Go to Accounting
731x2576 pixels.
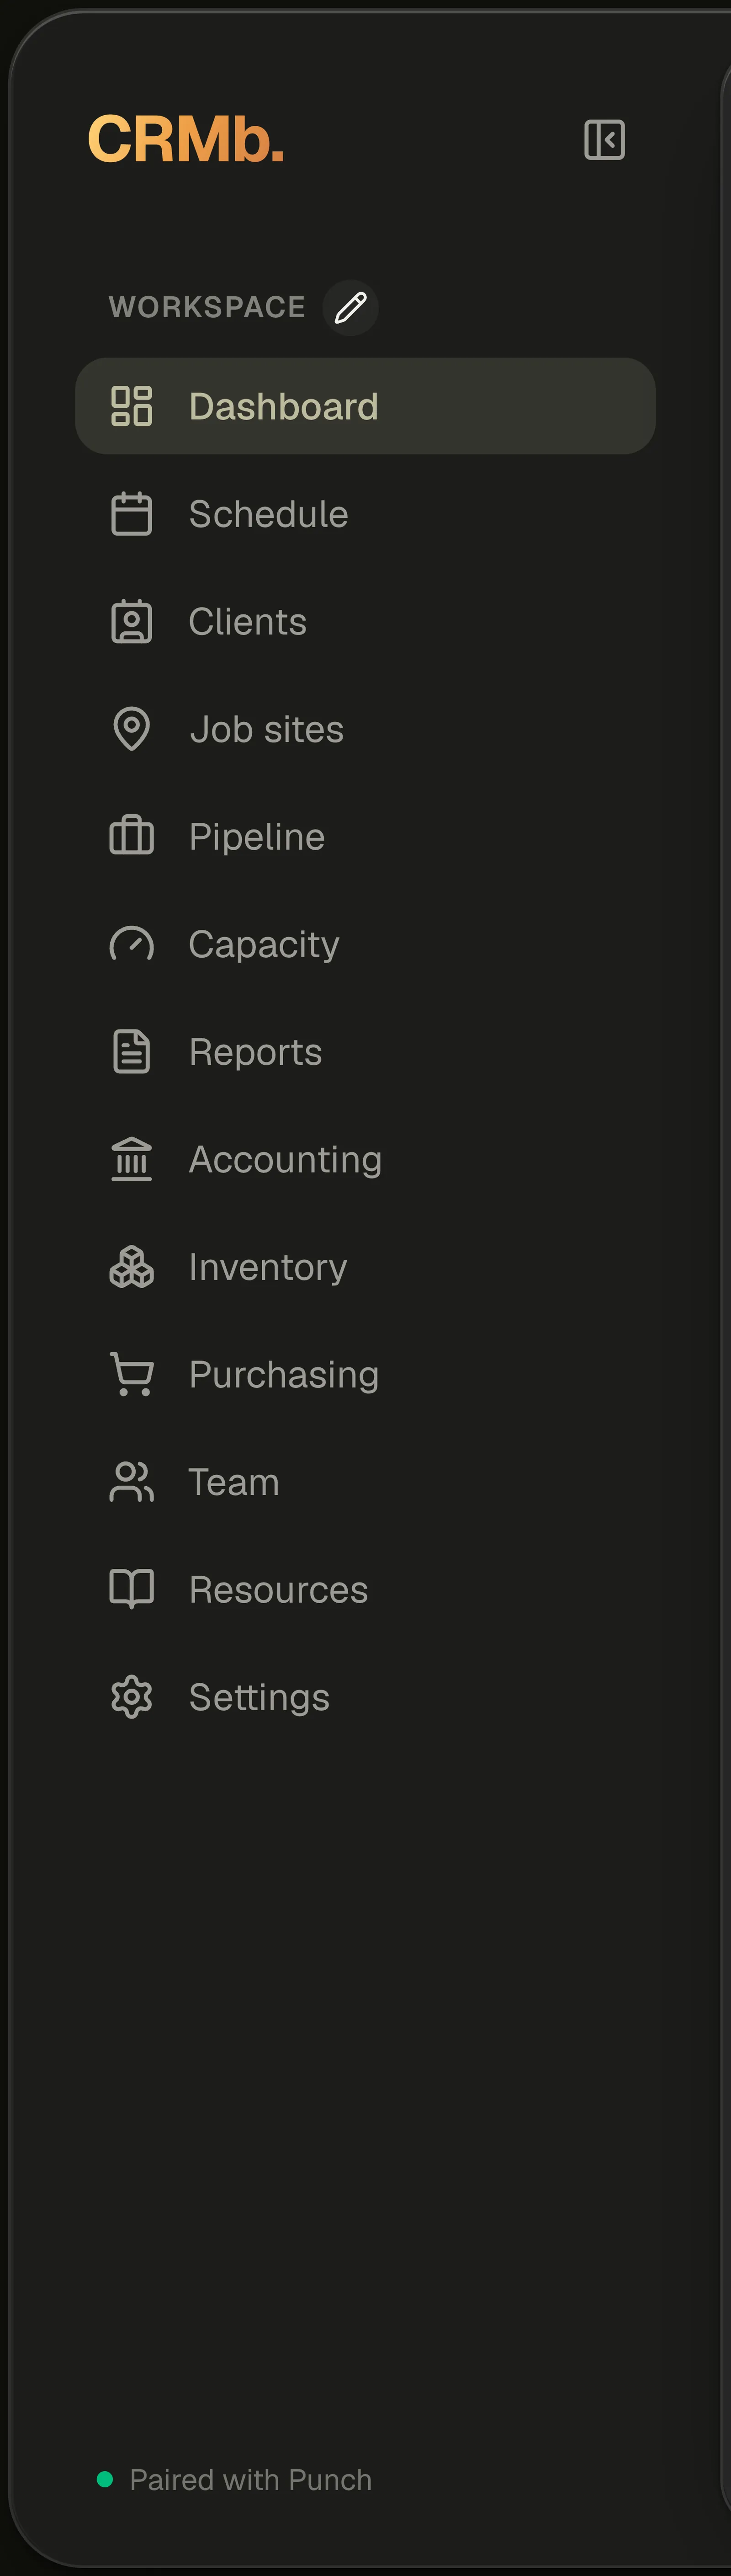[365, 1159]
